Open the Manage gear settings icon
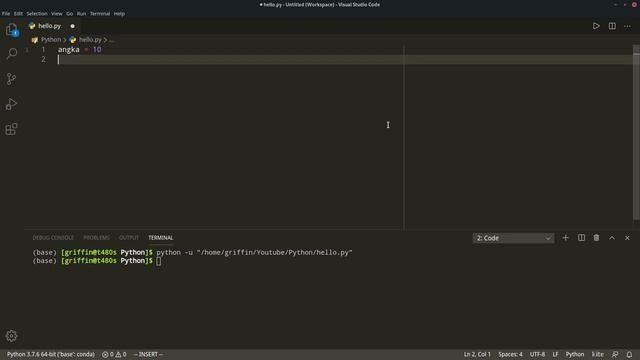Screen dimensions: 640x360 [x=11, y=336]
